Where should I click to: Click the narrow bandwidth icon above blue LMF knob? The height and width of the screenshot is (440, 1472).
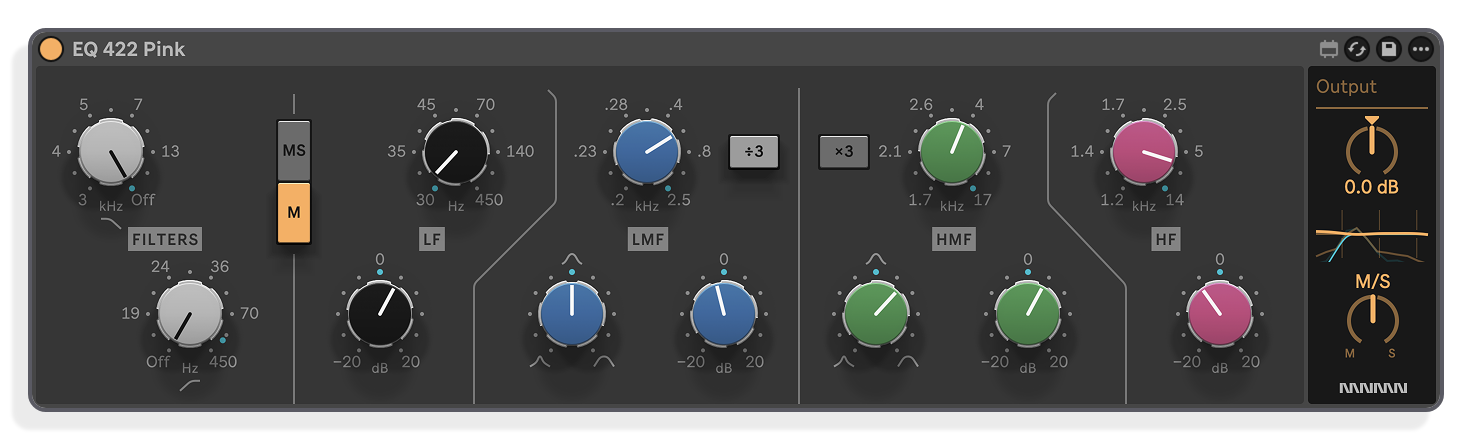click(571, 258)
